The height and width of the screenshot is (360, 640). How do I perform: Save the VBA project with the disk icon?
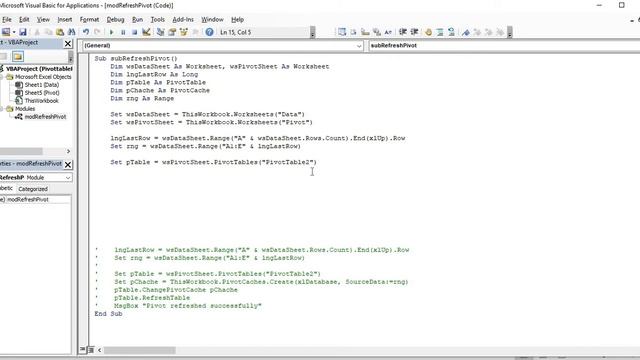23,32
